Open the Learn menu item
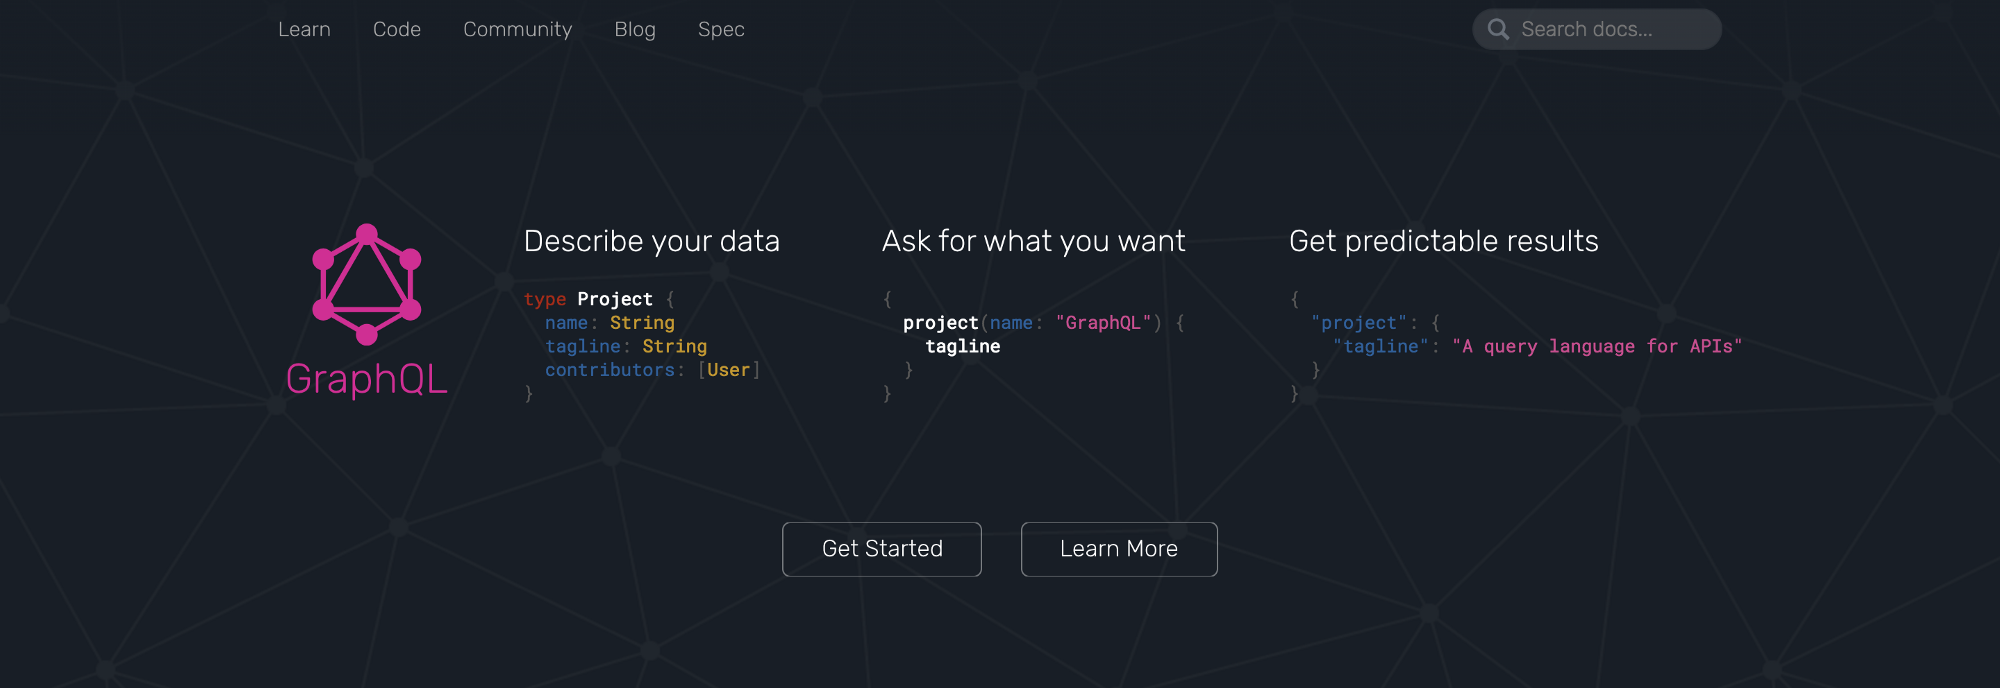 (304, 29)
